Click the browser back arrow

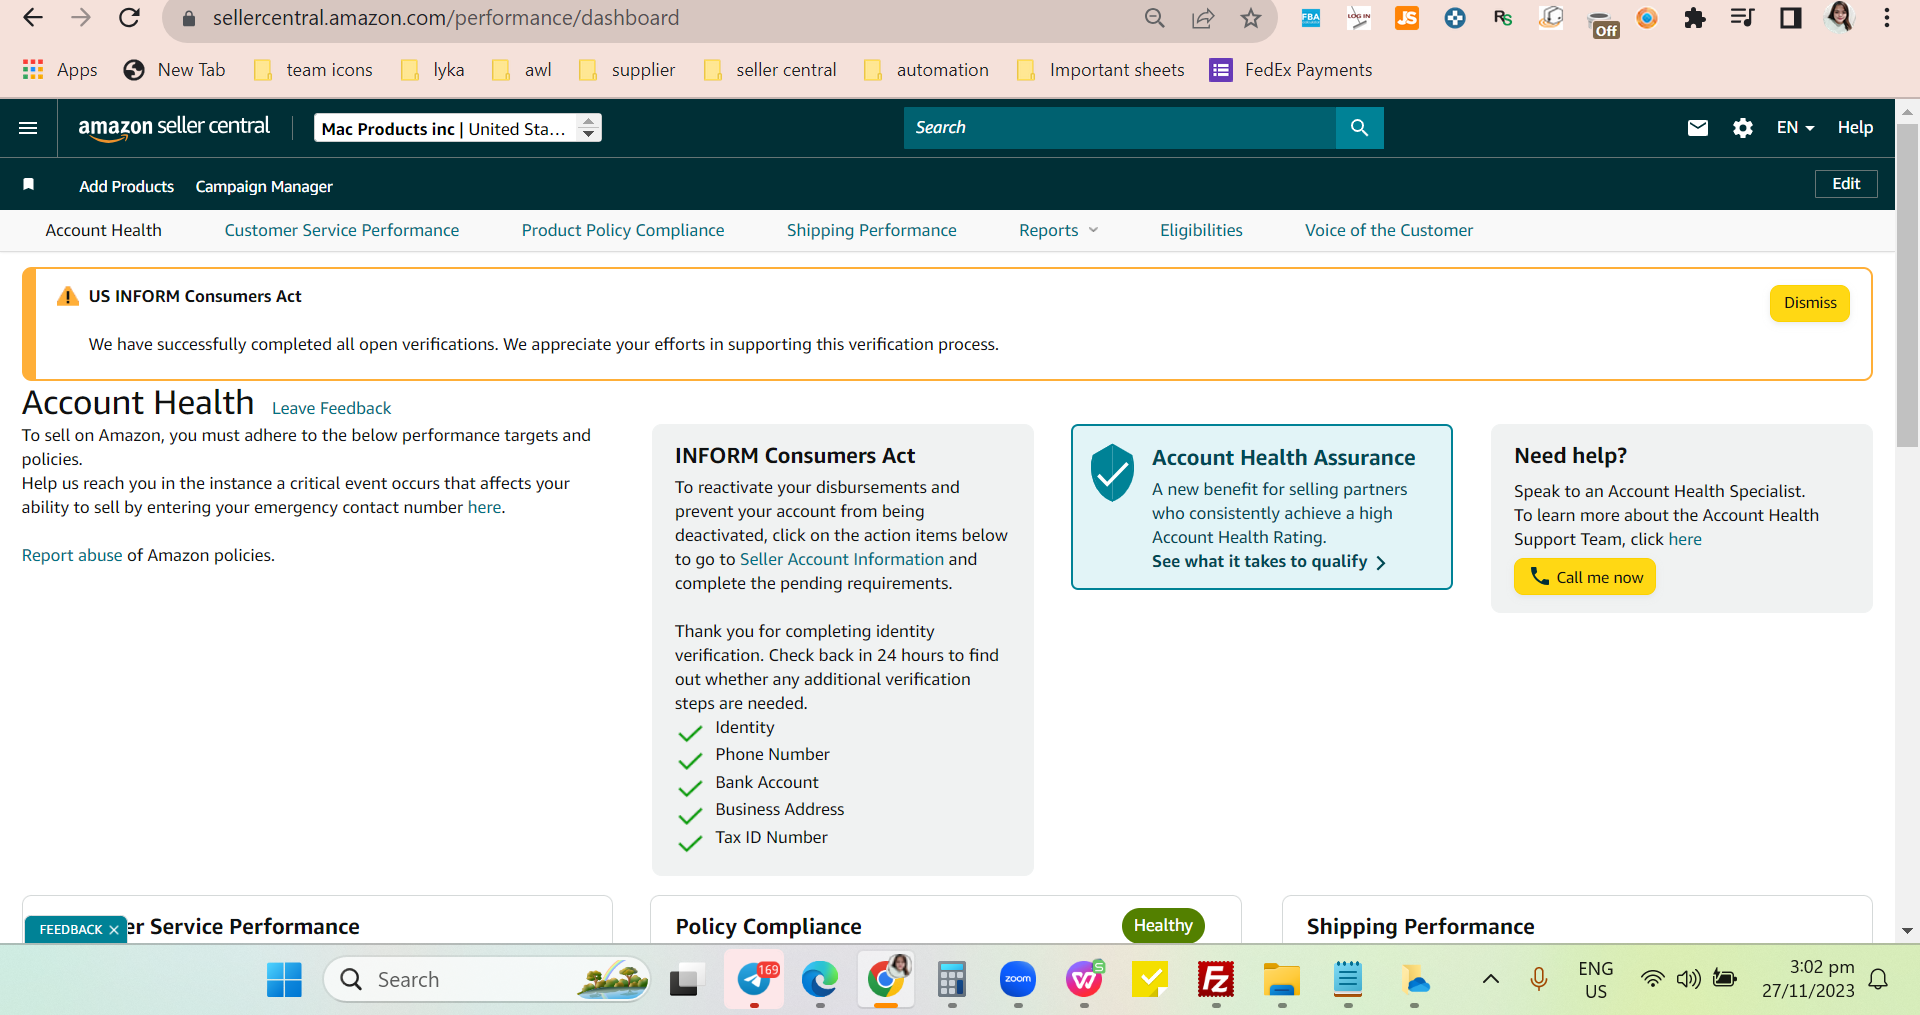click(33, 18)
